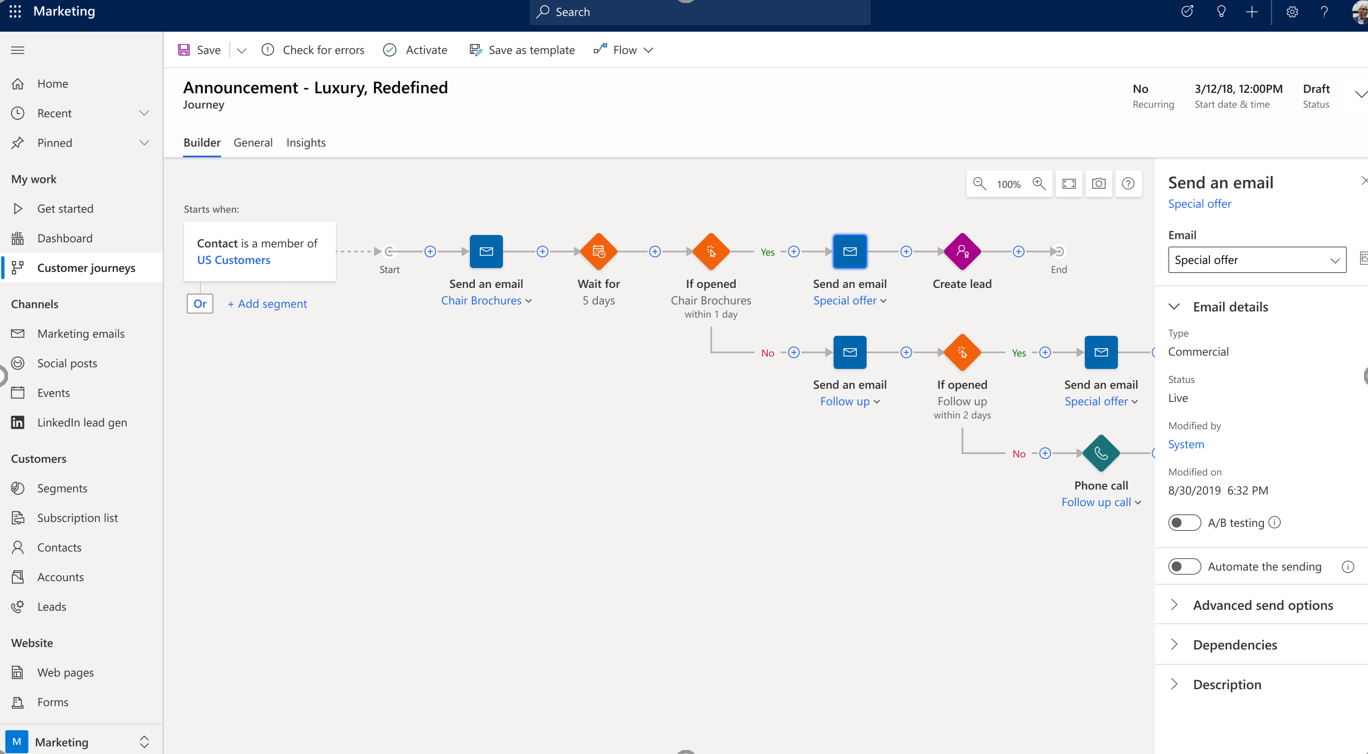This screenshot has height=754, width=1368.
Task: Open the Special offer email dropdown
Action: [x=1256, y=260]
